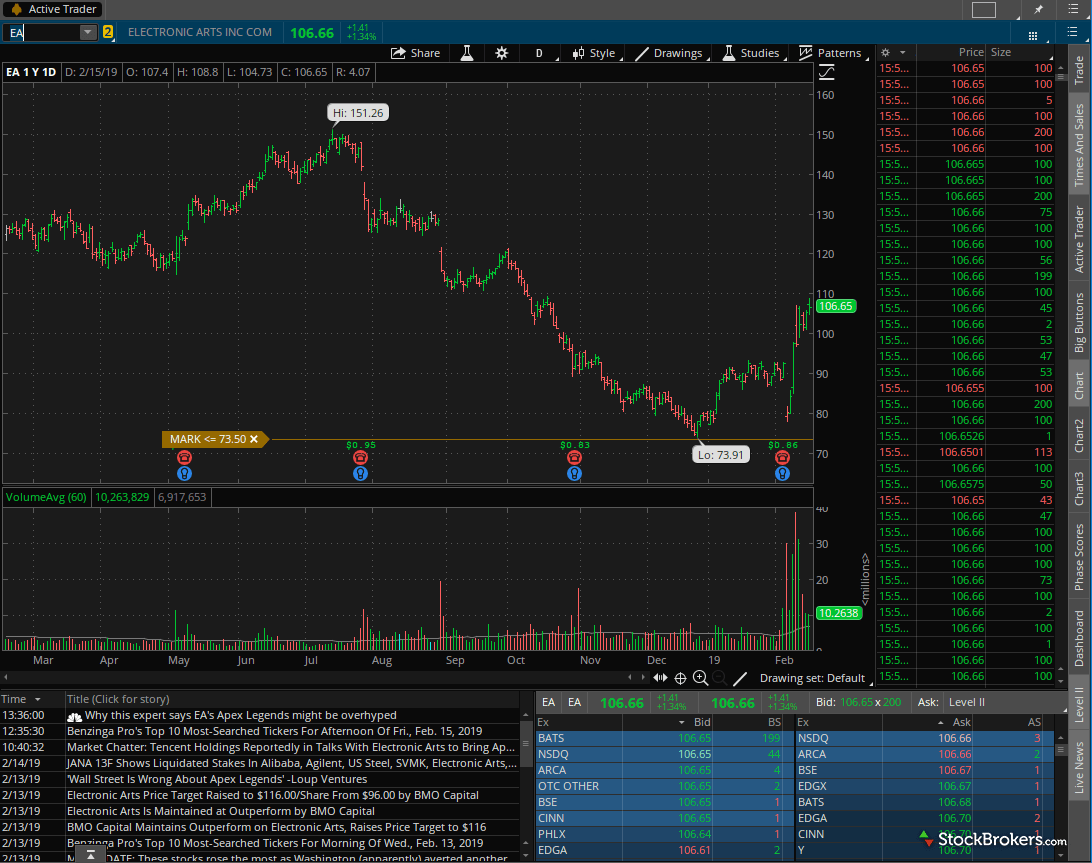Open the Trade side tab
The image size is (1092, 863).
point(1079,70)
